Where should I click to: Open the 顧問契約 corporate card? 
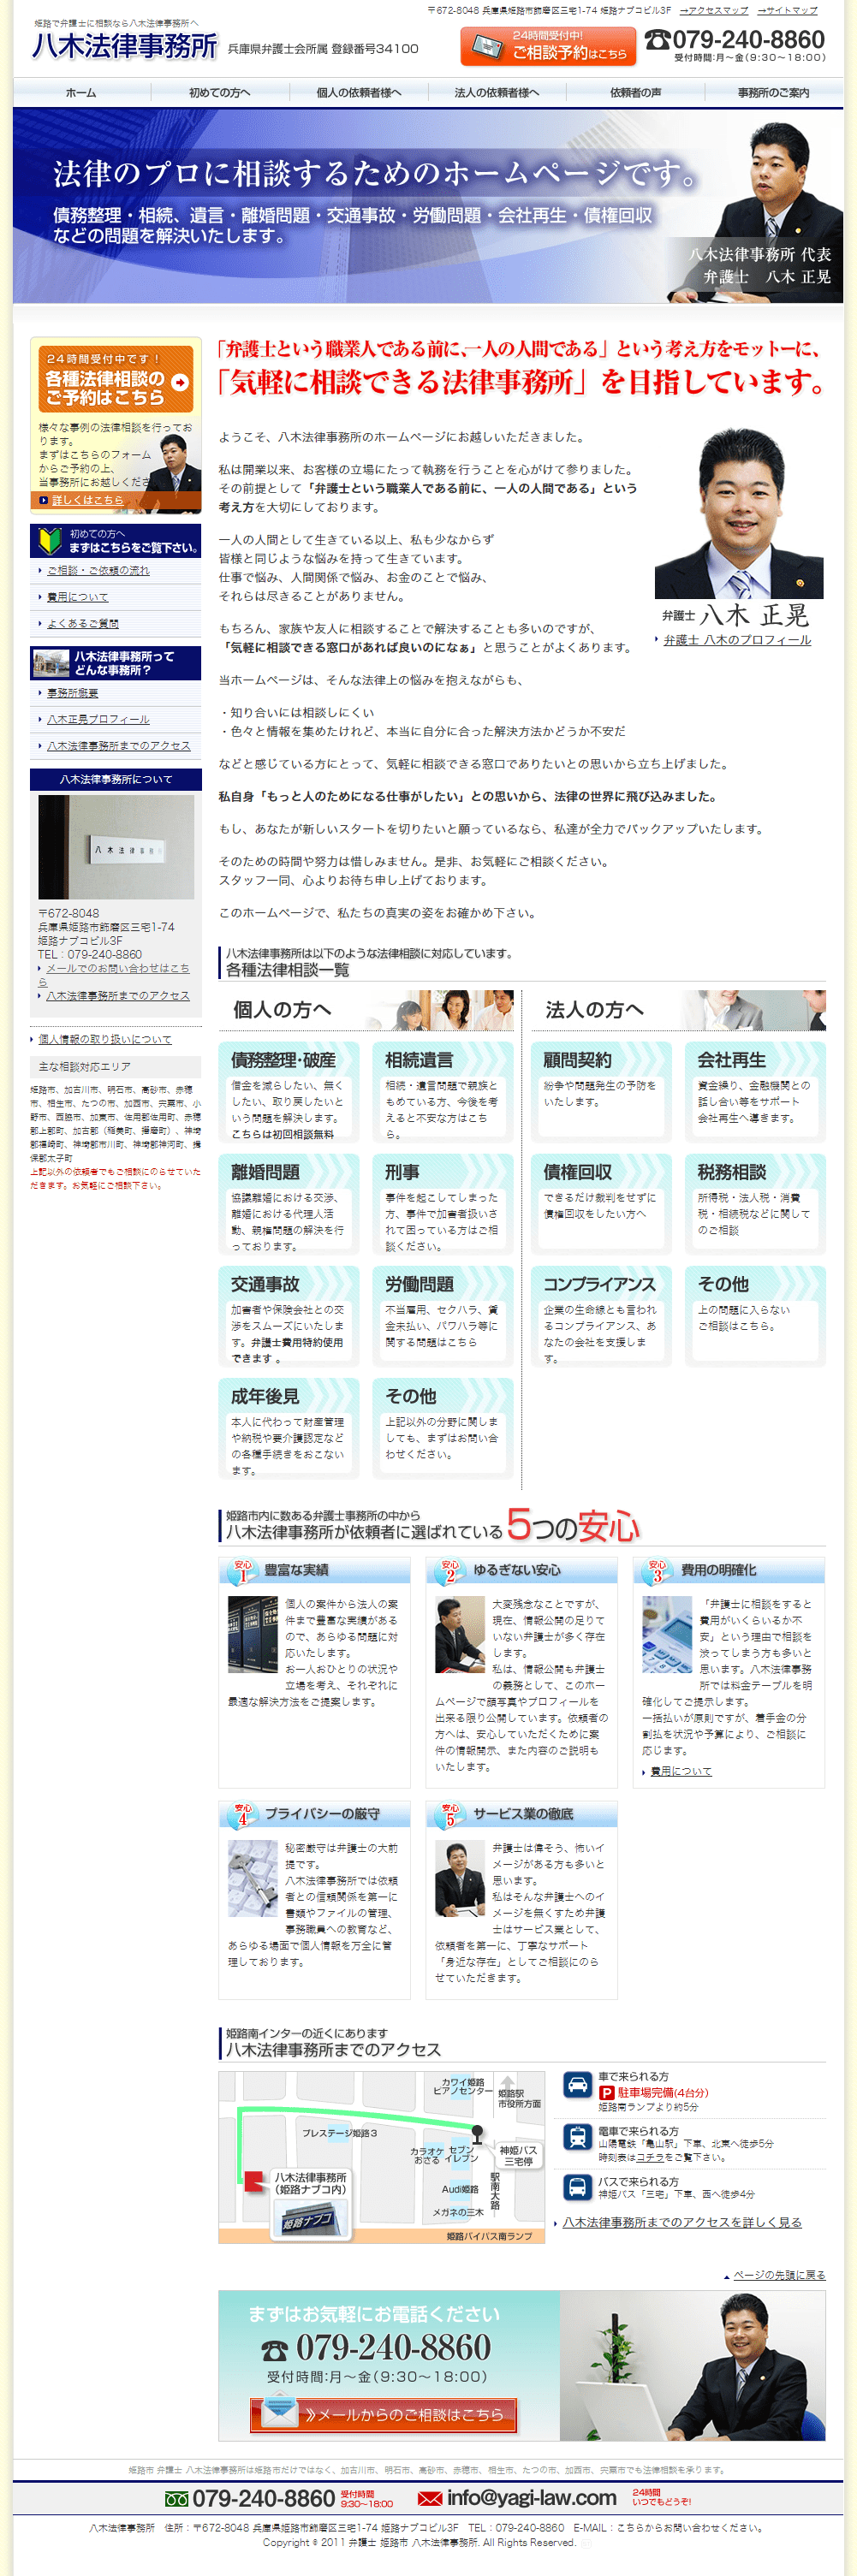click(x=601, y=1092)
